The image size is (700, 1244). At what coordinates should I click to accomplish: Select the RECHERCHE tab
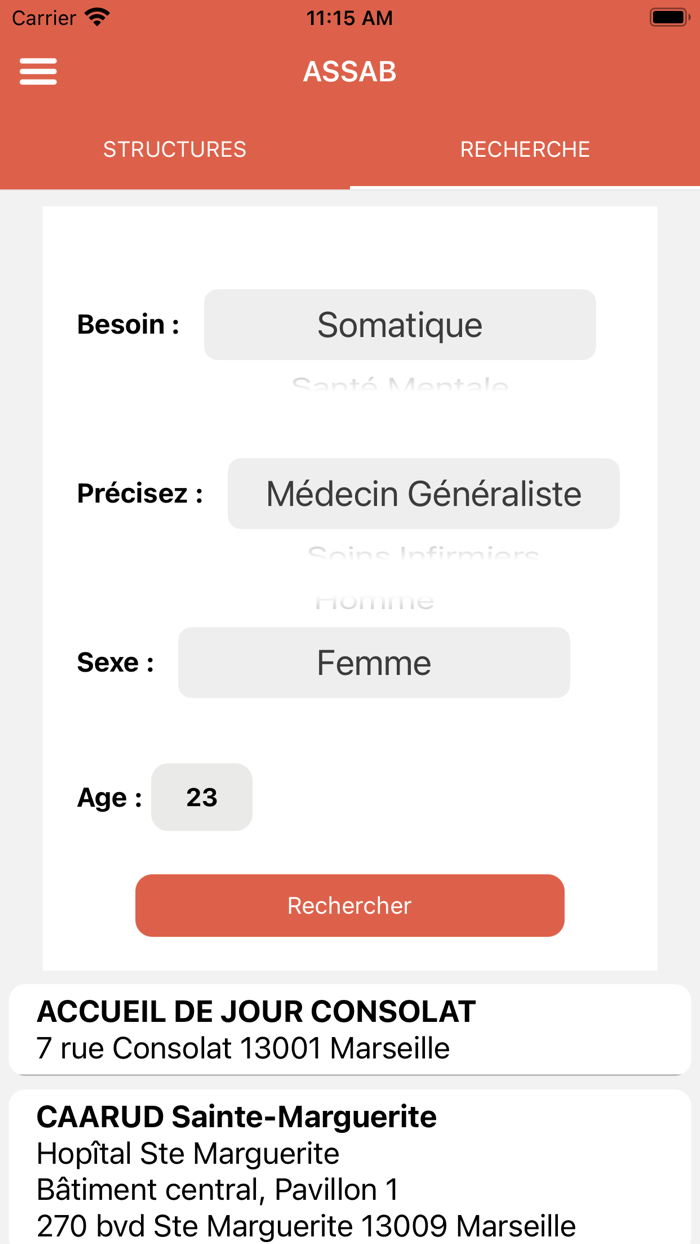pyautogui.click(x=525, y=150)
